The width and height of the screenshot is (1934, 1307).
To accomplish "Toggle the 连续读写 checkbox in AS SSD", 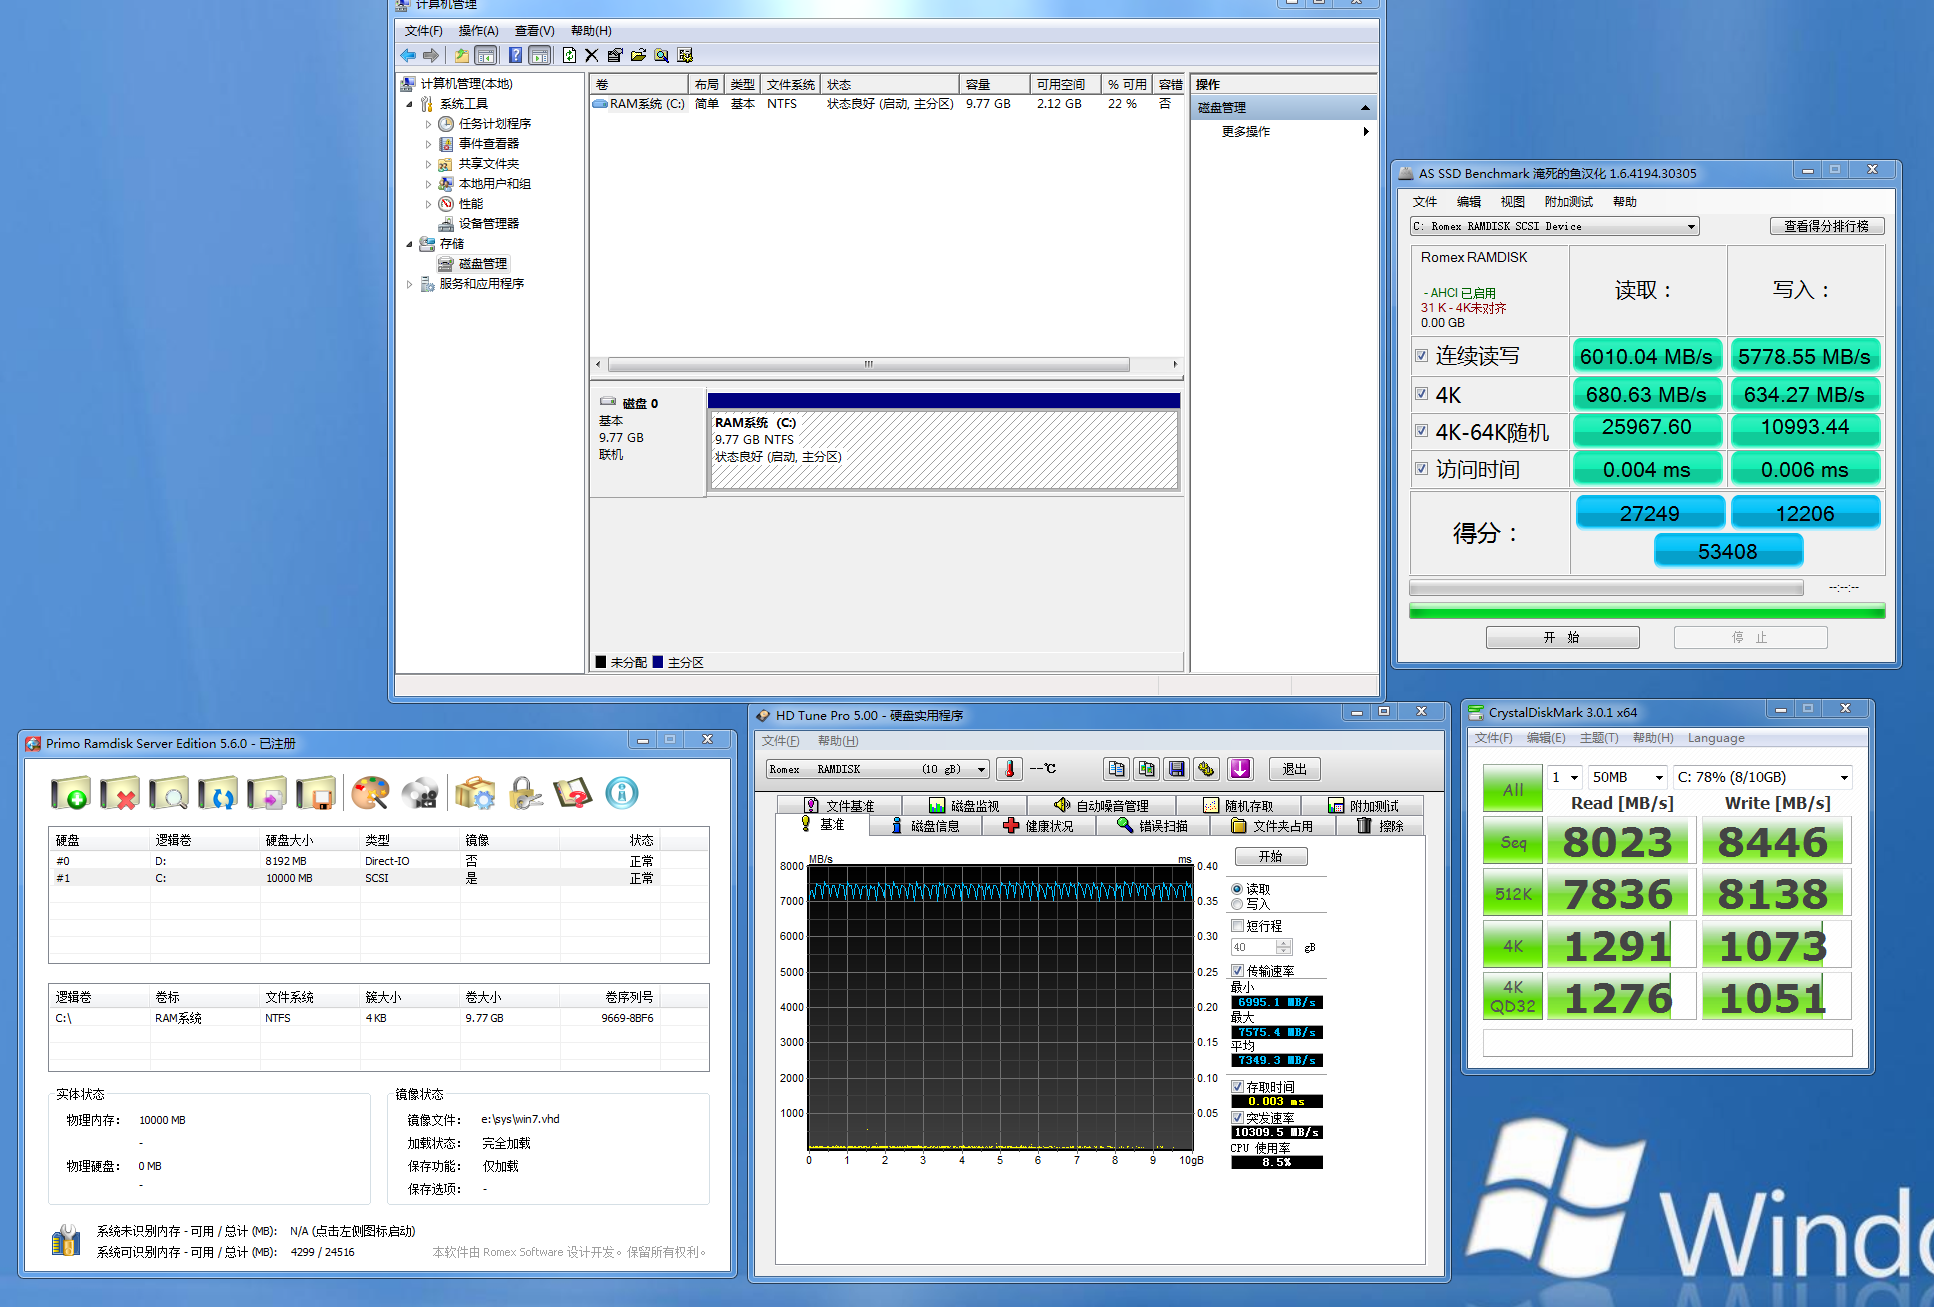I will click(1421, 356).
